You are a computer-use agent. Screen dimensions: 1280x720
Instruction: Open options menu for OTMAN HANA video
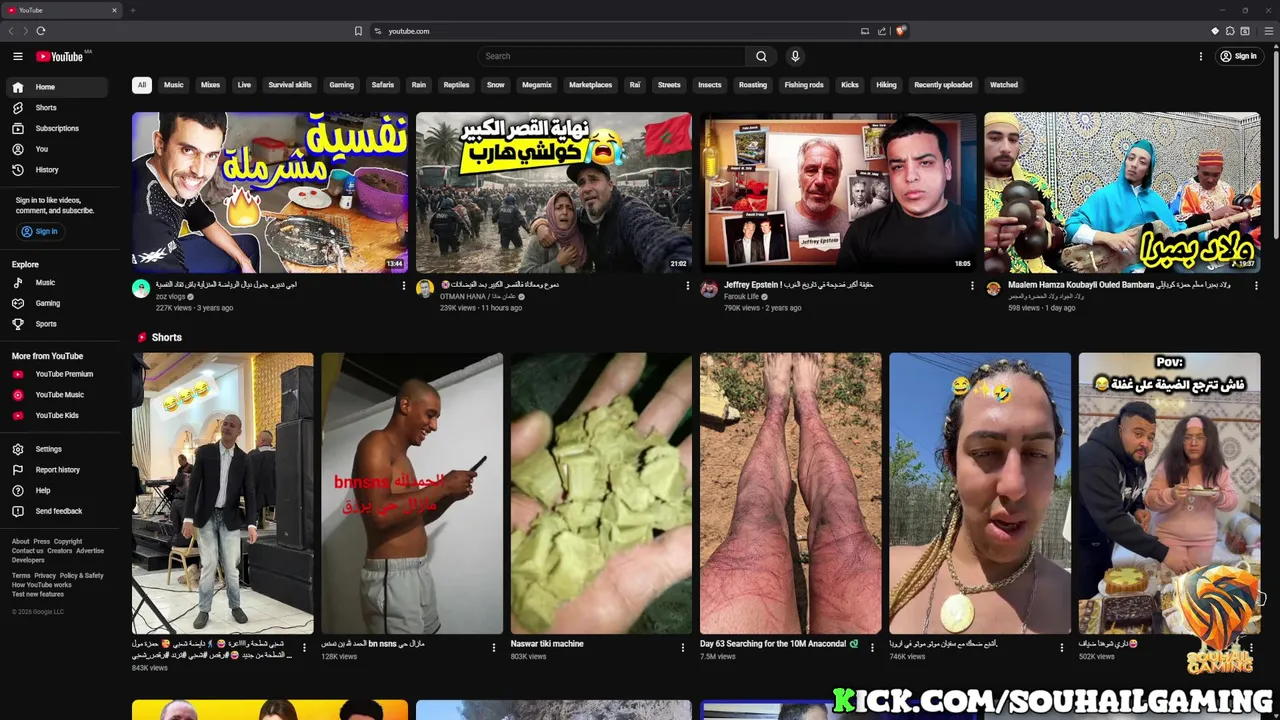688,286
